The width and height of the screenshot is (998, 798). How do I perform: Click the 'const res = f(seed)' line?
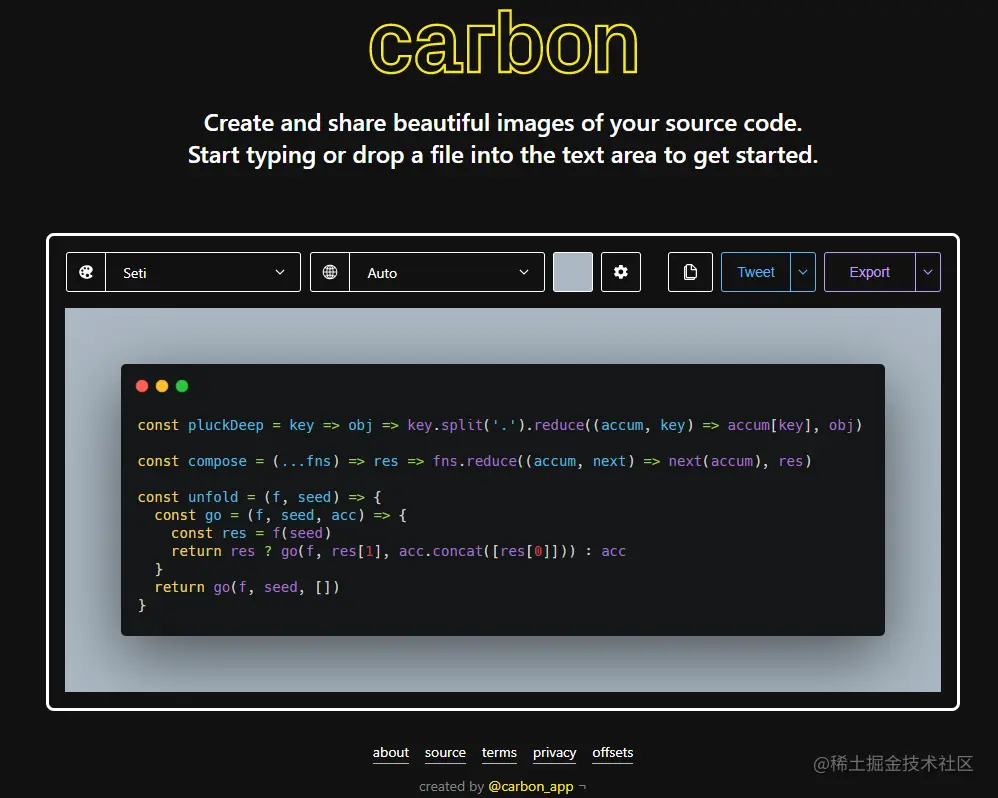tap(251, 533)
